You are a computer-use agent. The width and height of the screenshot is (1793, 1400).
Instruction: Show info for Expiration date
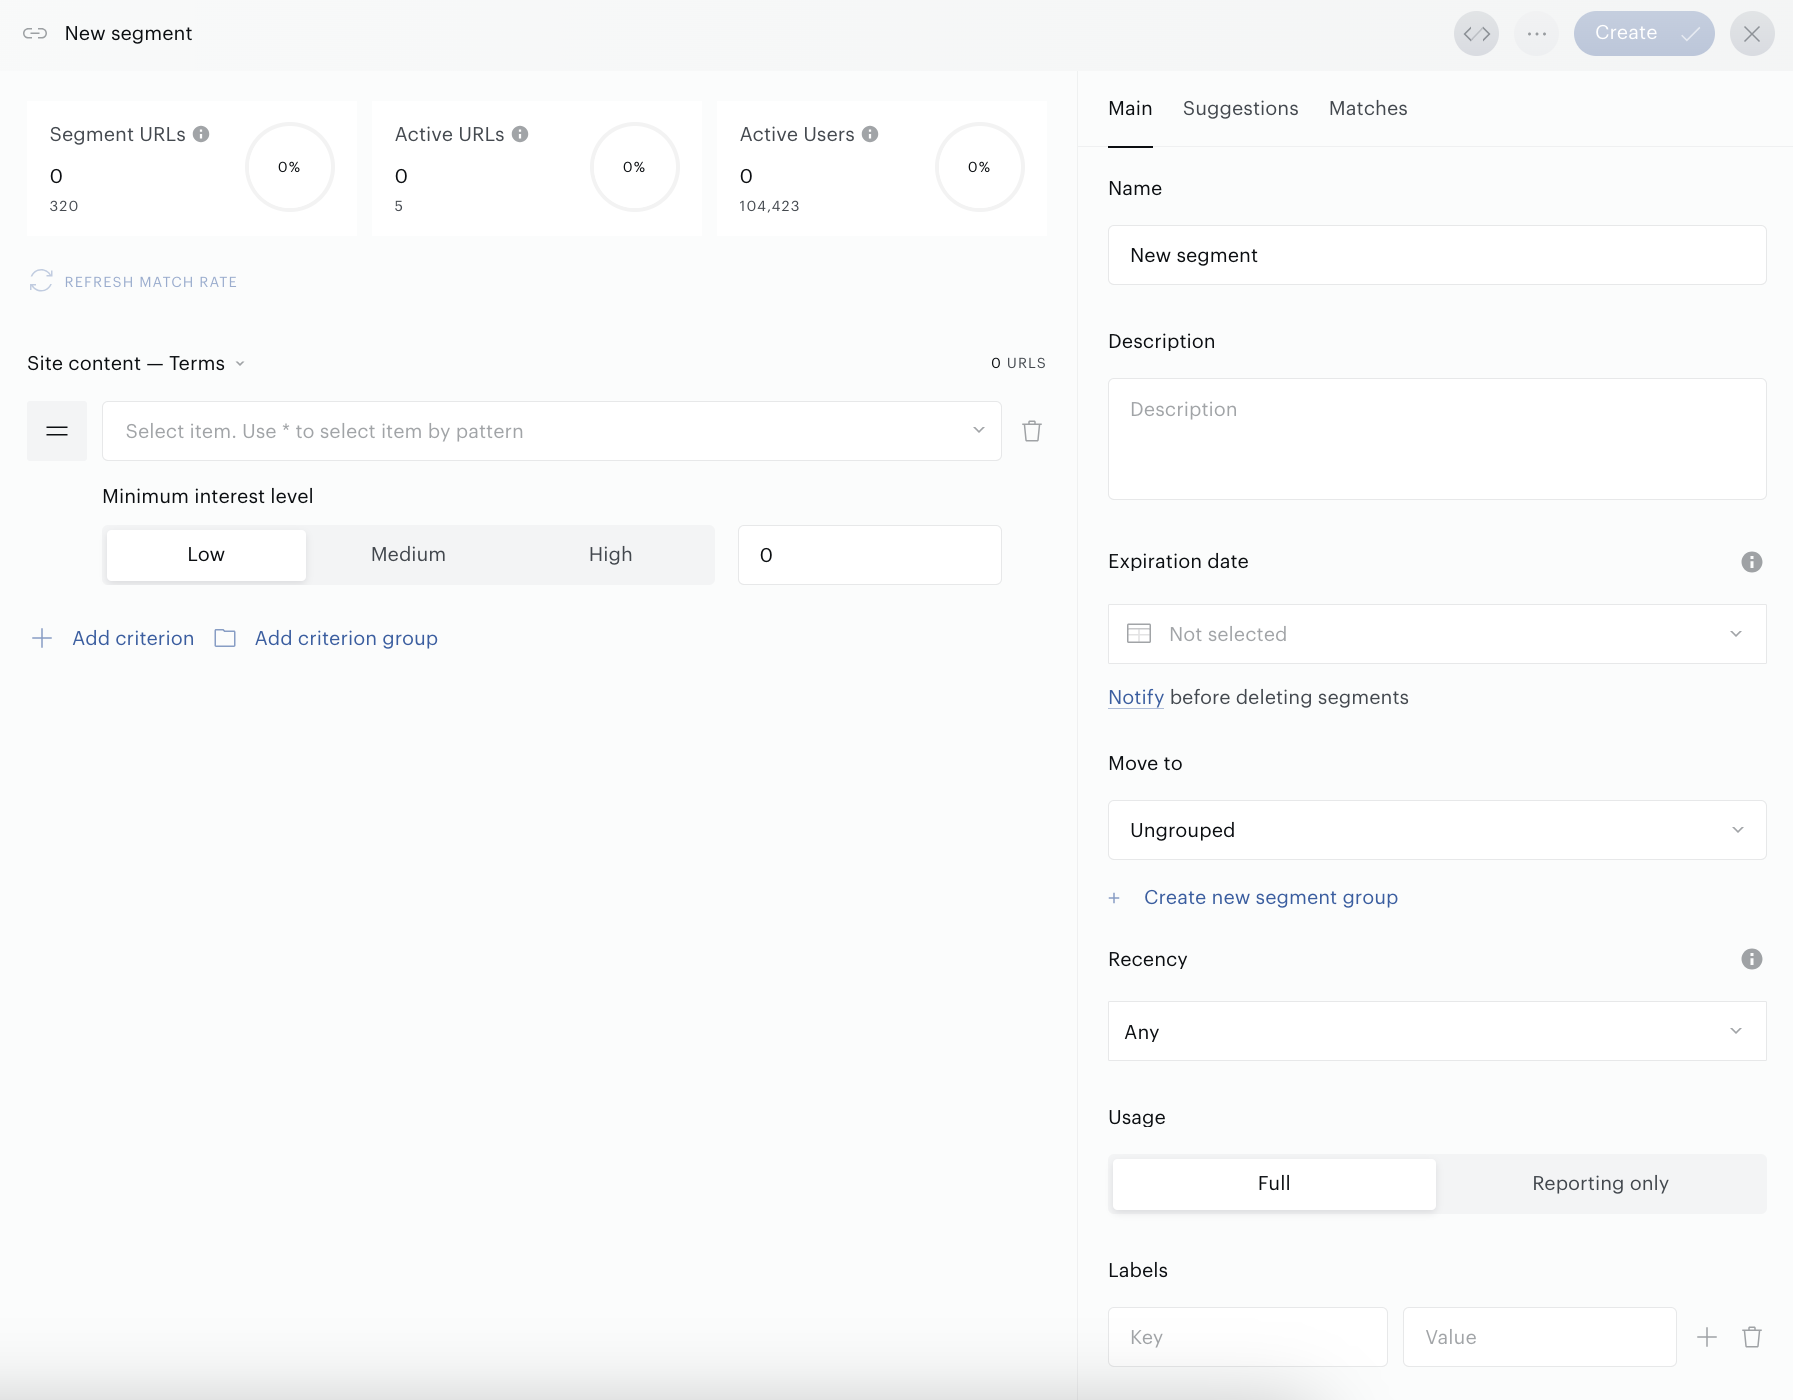pos(1752,562)
